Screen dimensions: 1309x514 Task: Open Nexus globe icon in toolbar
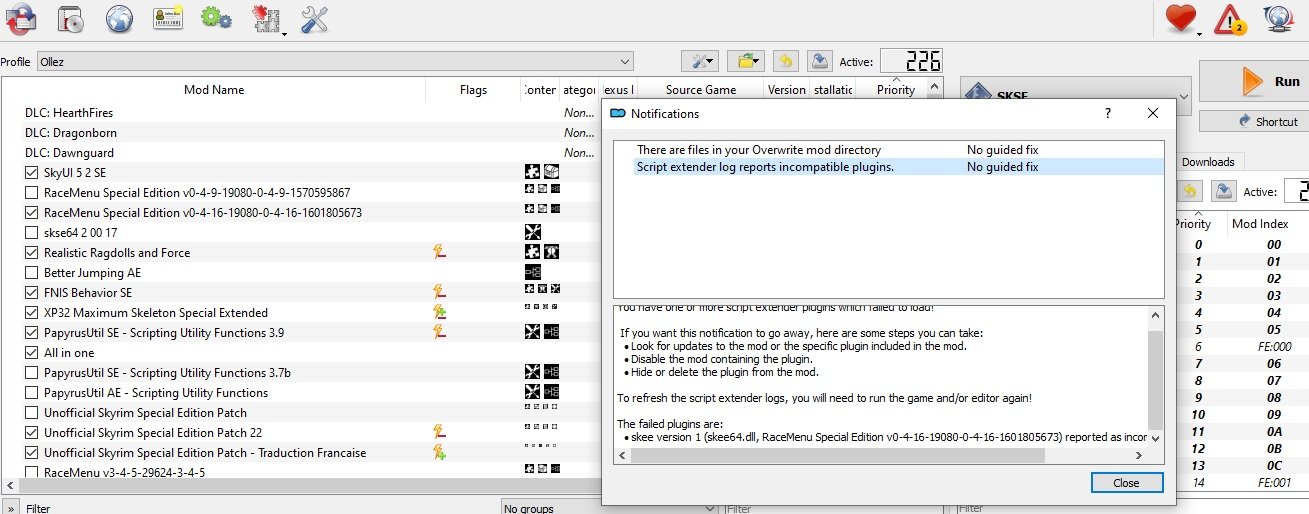coord(120,19)
